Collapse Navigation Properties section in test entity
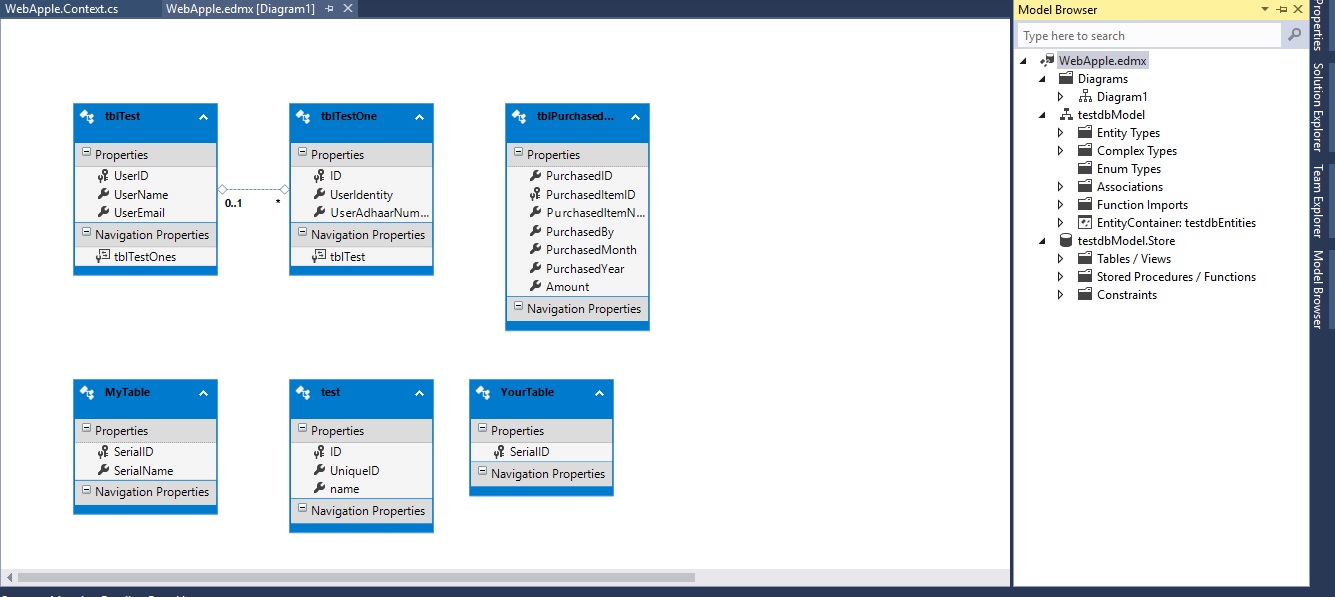 (301, 510)
